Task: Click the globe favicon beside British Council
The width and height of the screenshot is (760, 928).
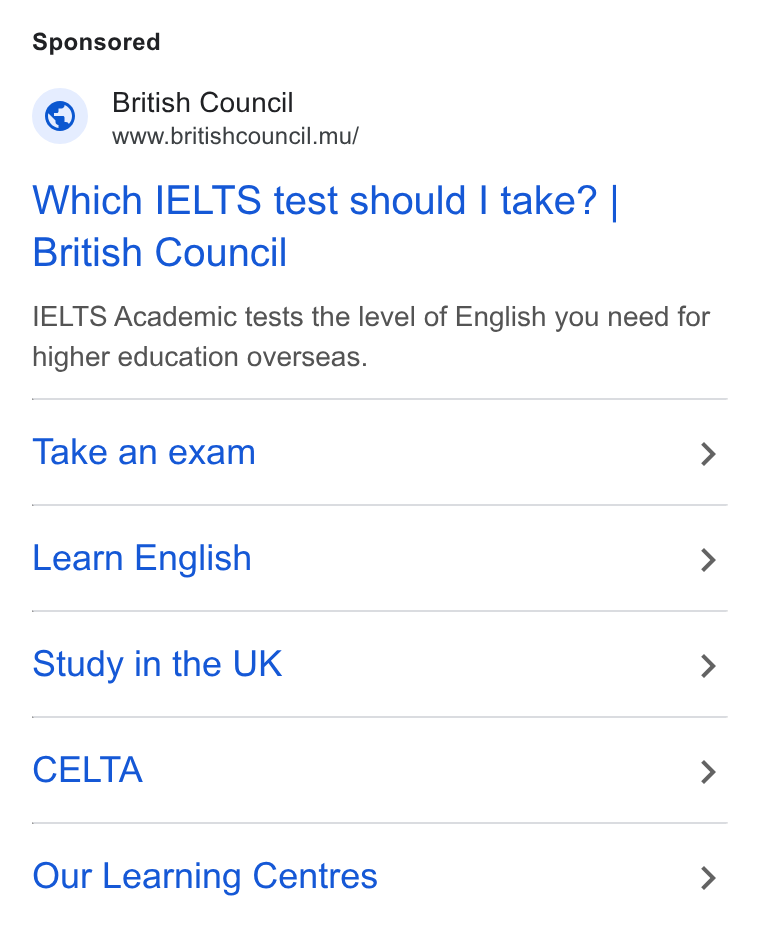Action: coord(60,116)
